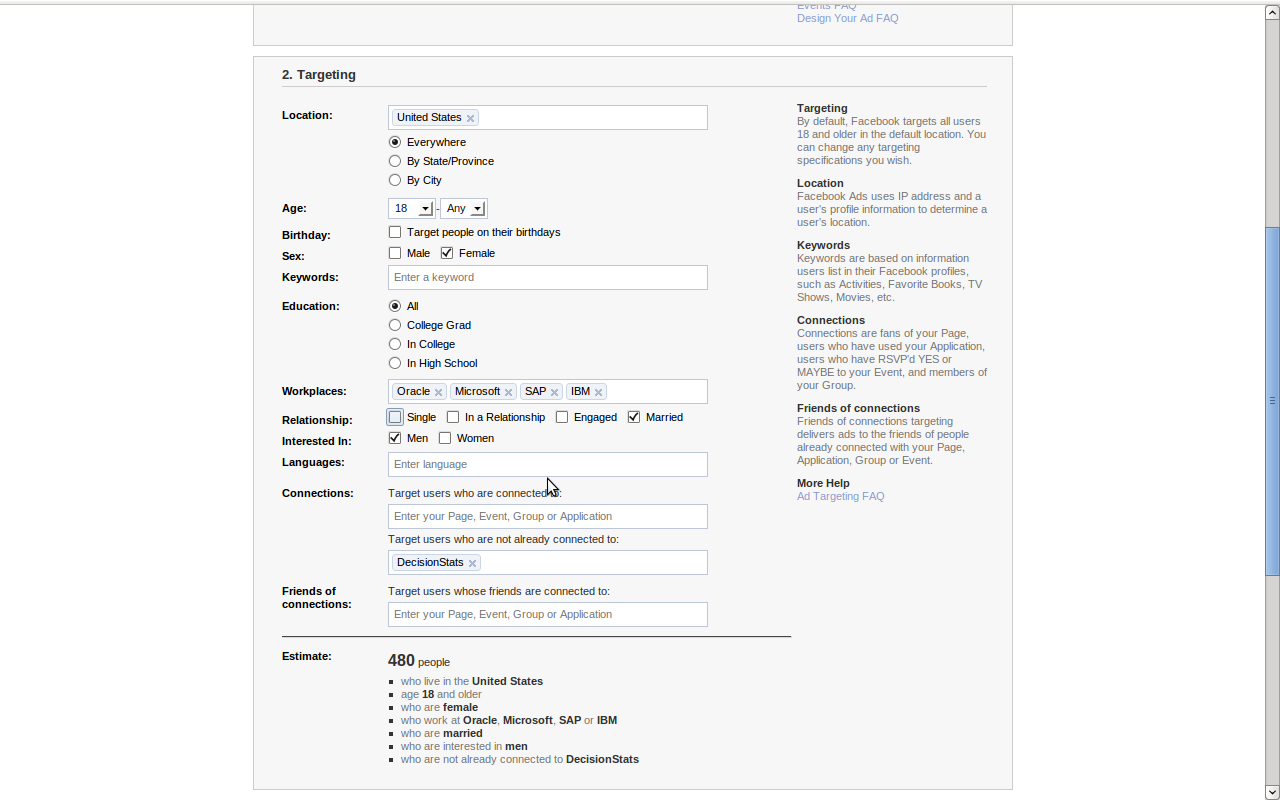1280x800 pixels.
Task: Check the Male sex checkbox
Action: coord(395,253)
